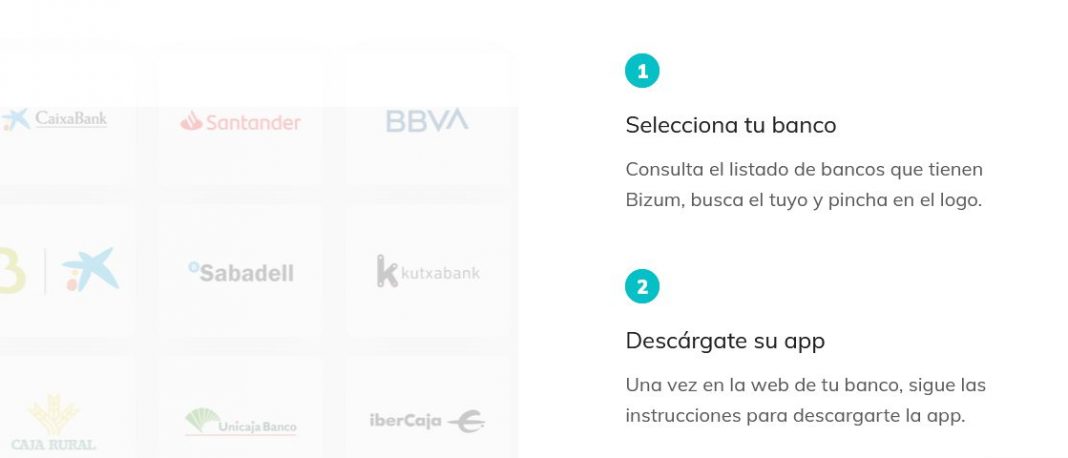The width and height of the screenshot is (1068, 458).
Task: Pick the Sabadell bank logo
Action: pyautogui.click(x=241, y=272)
